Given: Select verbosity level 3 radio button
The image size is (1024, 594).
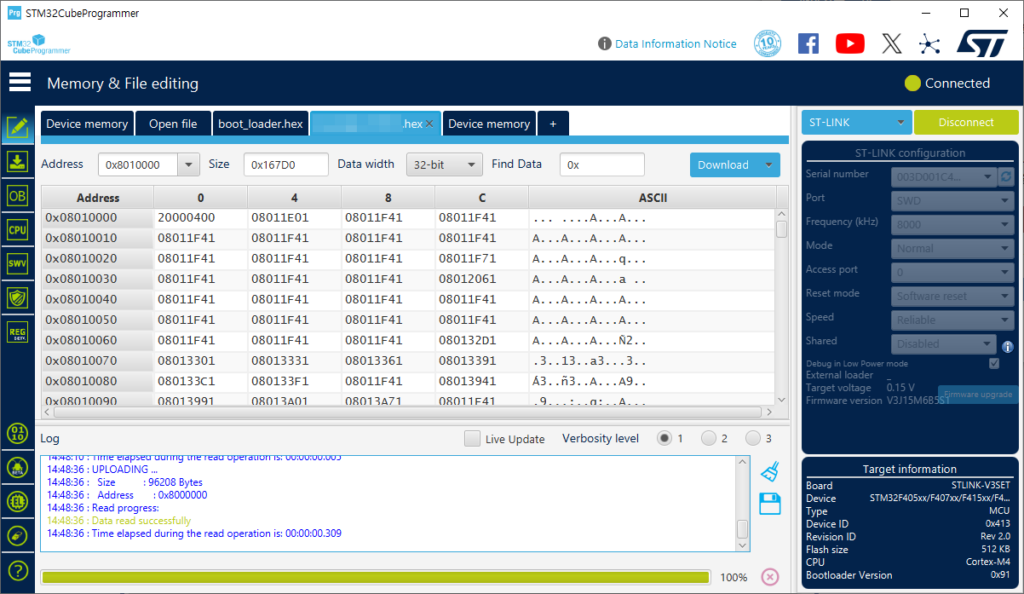Looking at the screenshot, I should (753, 438).
